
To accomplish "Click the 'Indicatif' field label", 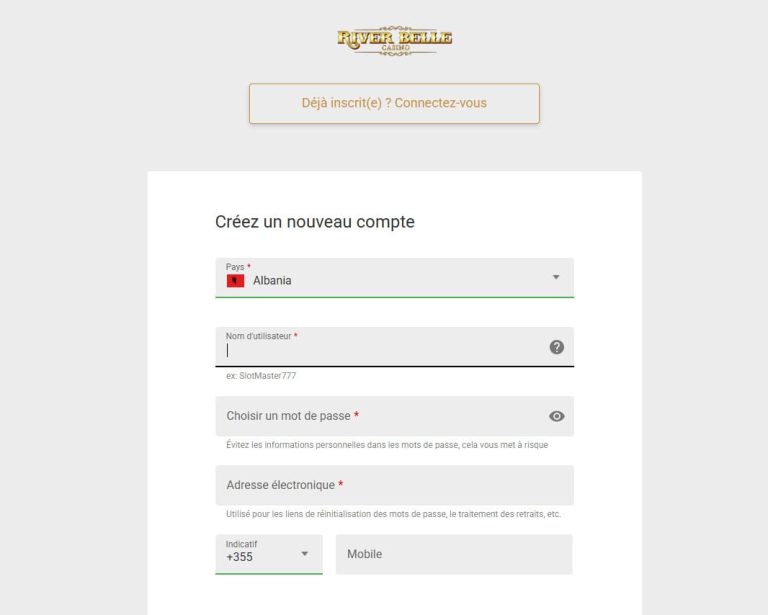I will 241,544.
